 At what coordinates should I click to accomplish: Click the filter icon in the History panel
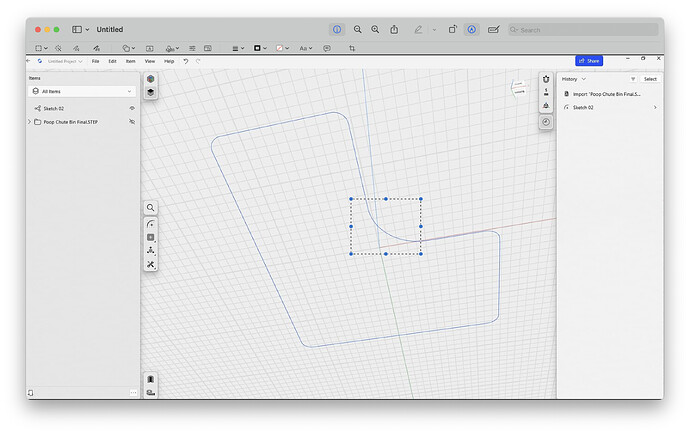pos(633,79)
